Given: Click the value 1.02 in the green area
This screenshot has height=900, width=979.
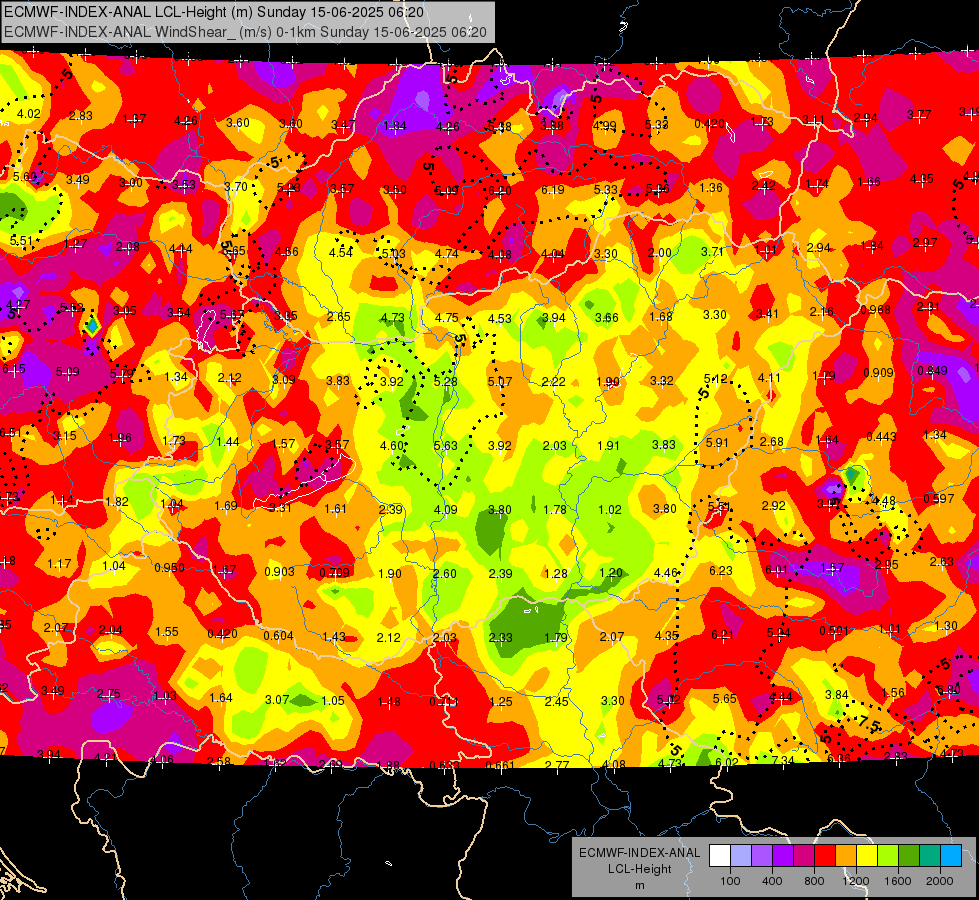Looking at the screenshot, I should (609, 510).
